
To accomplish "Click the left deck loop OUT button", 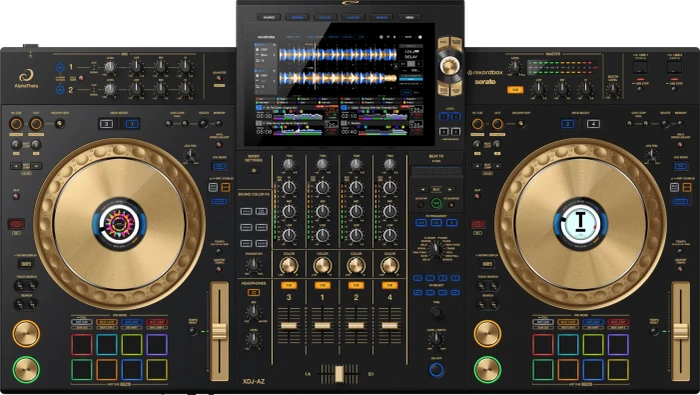I will tap(36, 124).
